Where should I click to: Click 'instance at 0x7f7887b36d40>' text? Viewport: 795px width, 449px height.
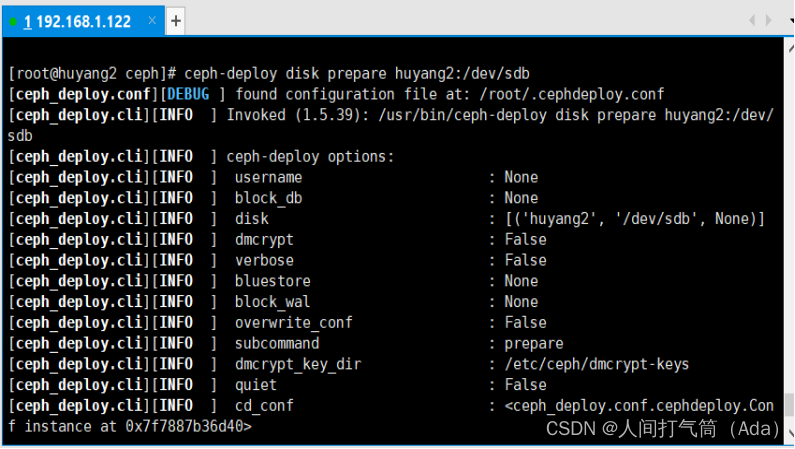(138, 427)
